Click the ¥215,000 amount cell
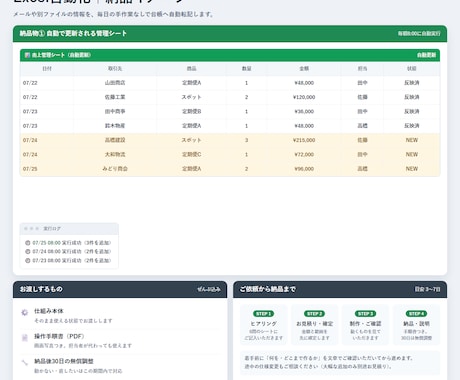The height and width of the screenshot is (380, 460). coord(304,140)
